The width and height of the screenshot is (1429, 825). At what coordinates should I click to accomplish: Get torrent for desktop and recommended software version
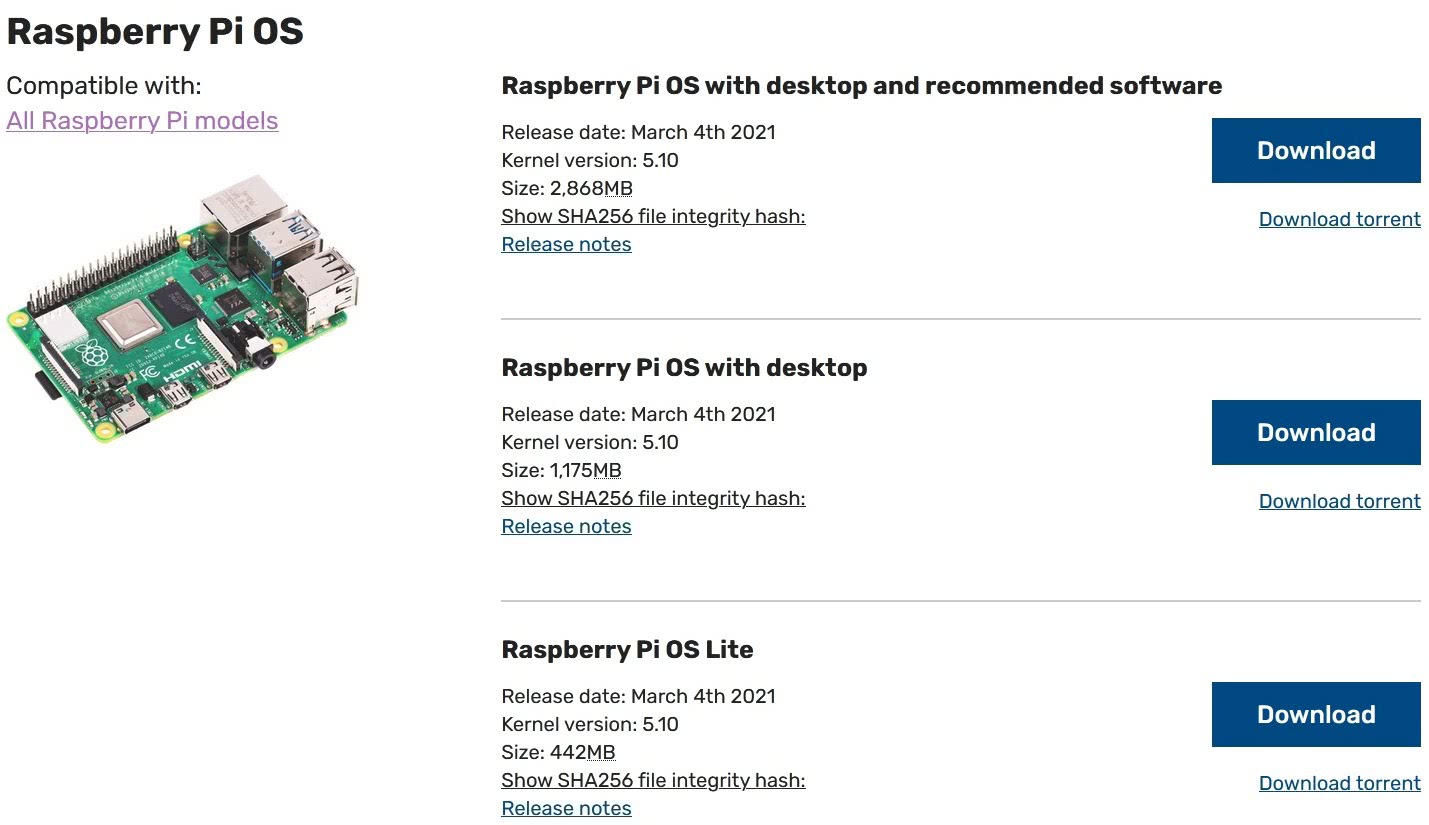[x=1339, y=220]
